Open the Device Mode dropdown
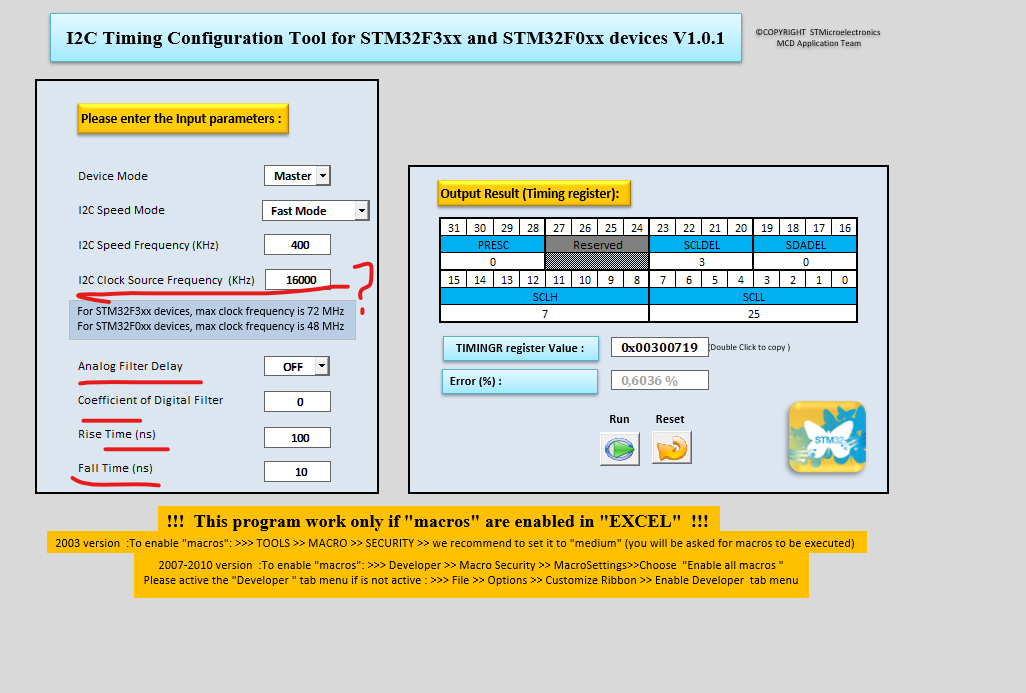The image size is (1026, 693). 322,175
